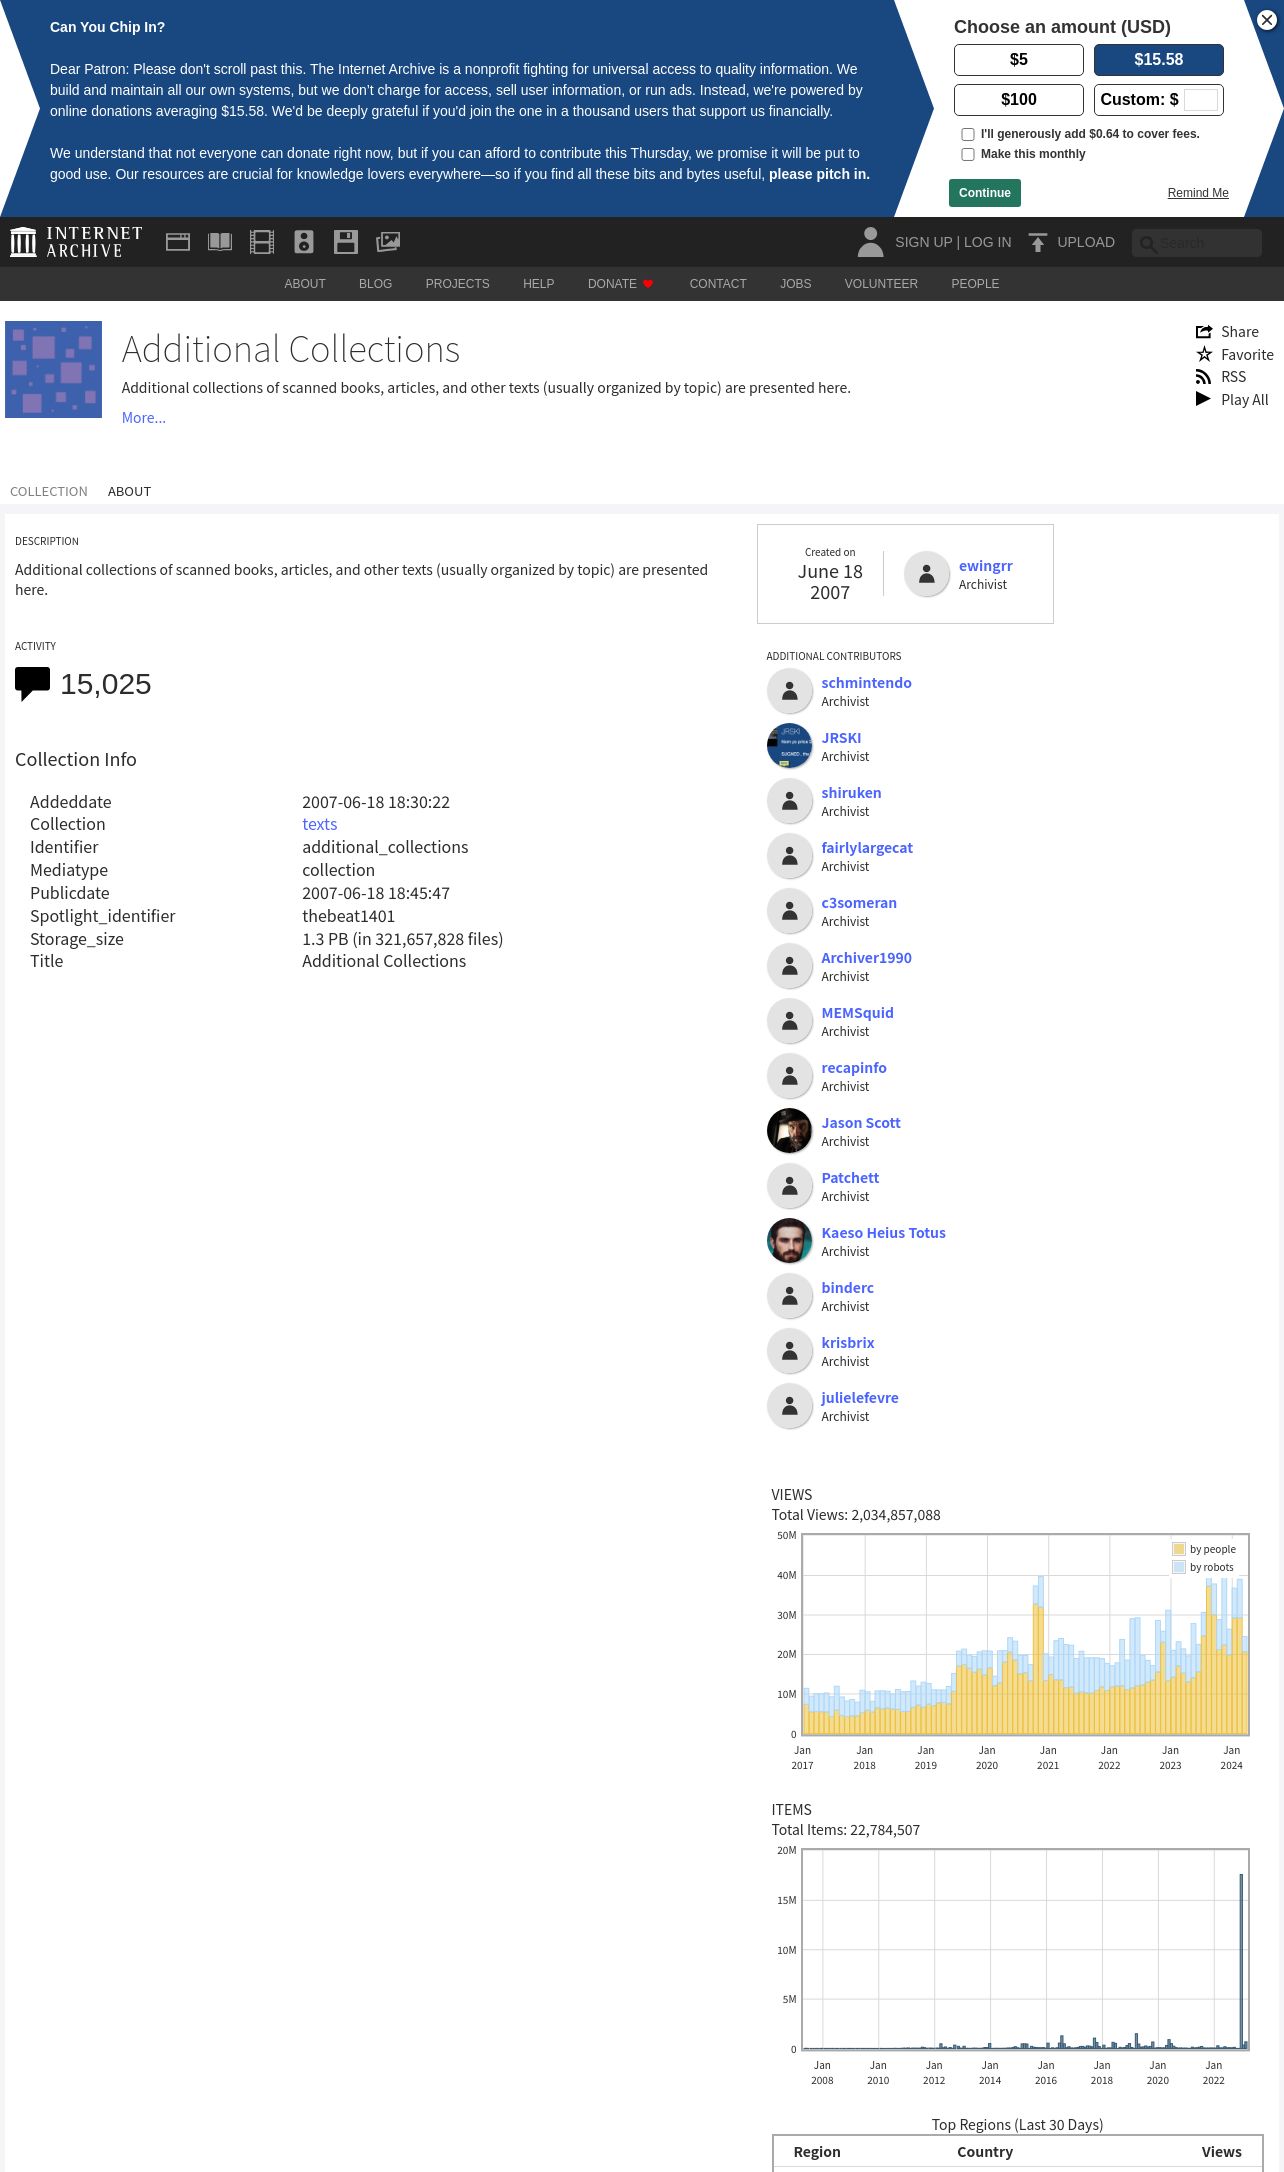Click the custom donation amount field
The height and width of the screenshot is (2172, 1284).
[1201, 100]
